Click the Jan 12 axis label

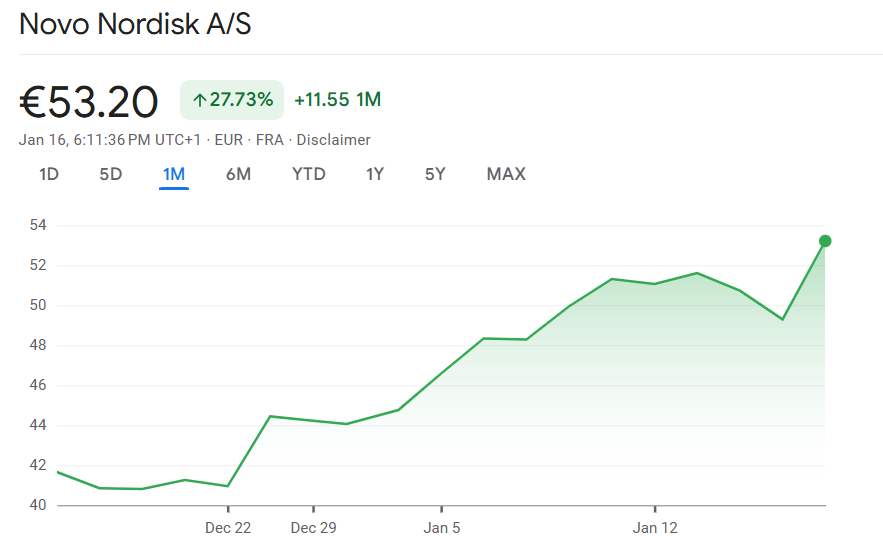point(655,528)
